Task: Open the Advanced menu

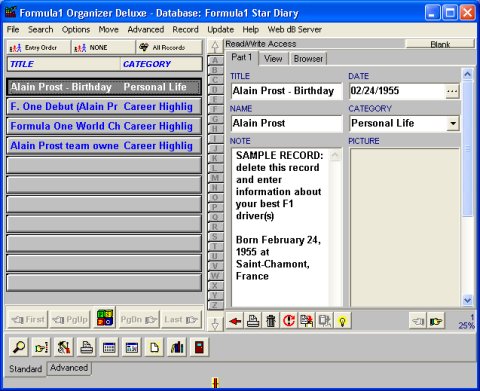Action: [x=146, y=30]
